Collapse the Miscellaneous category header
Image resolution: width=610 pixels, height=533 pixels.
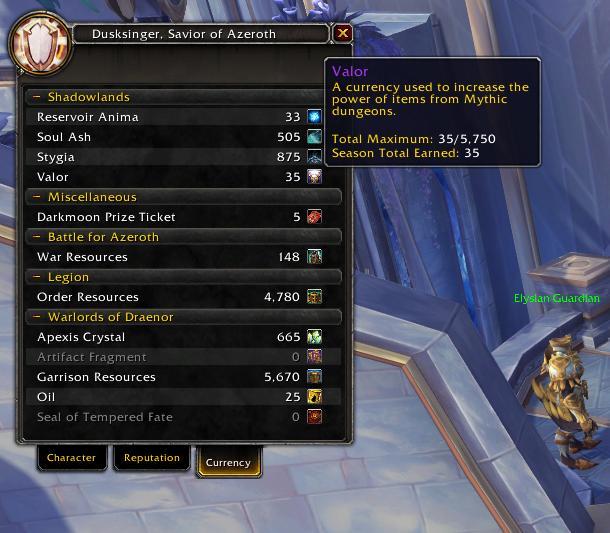point(37,197)
